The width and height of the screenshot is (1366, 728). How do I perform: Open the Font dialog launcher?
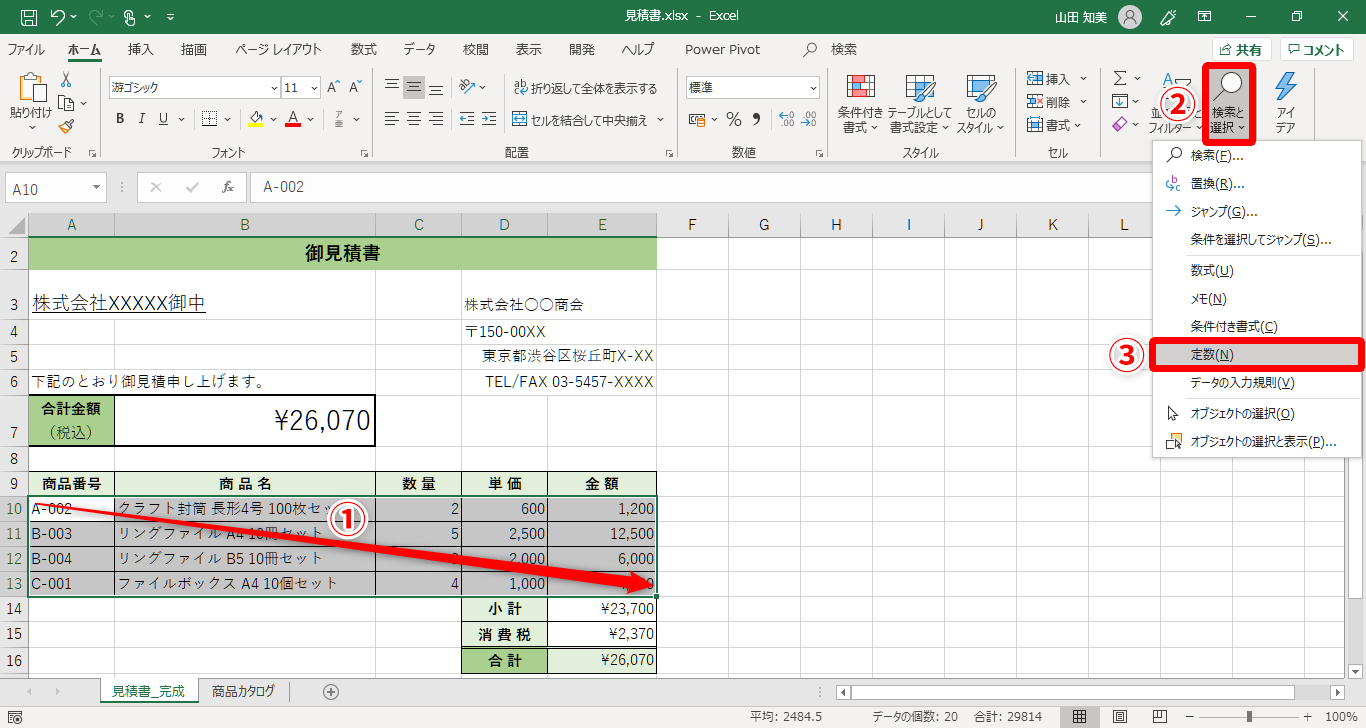coord(362,154)
